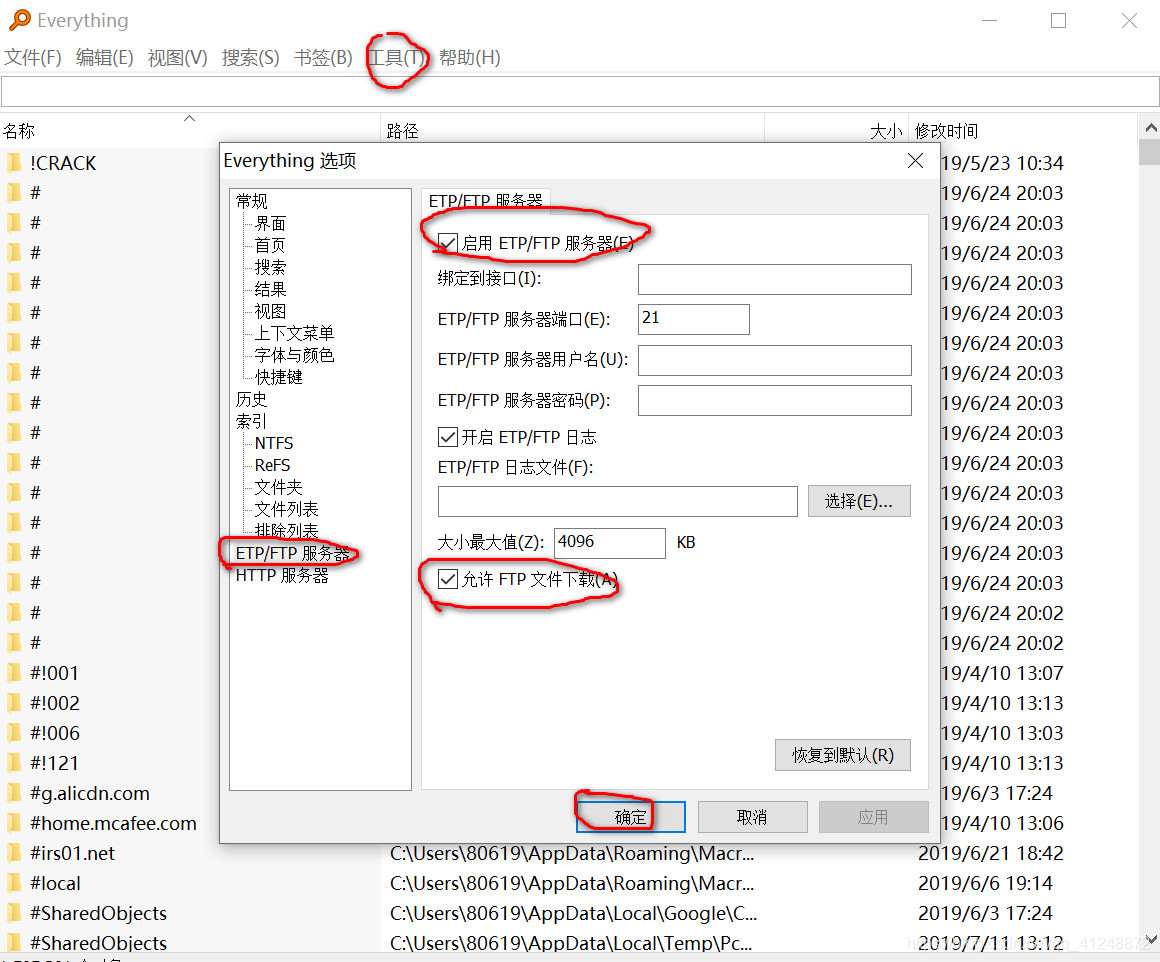Viewport: 1160px width, 962px height.
Task: Open the 工具(T) menu
Action: [397, 58]
